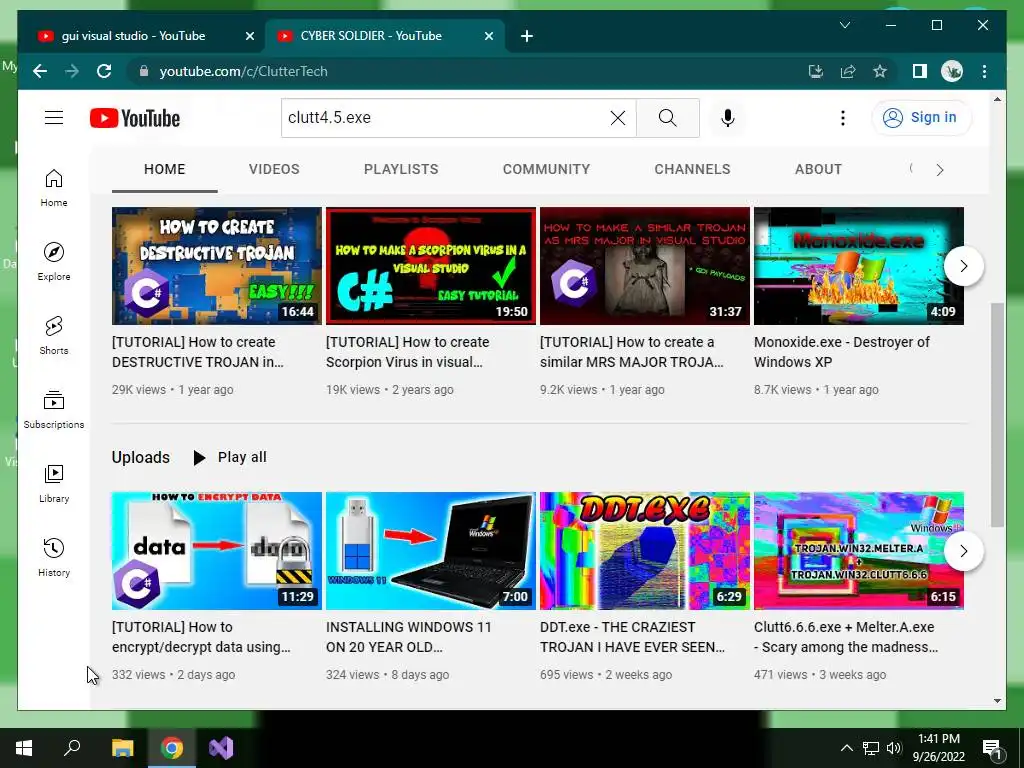Open History in the sidebar
This screenshot has height=768, width=1024.
(54, 557)
